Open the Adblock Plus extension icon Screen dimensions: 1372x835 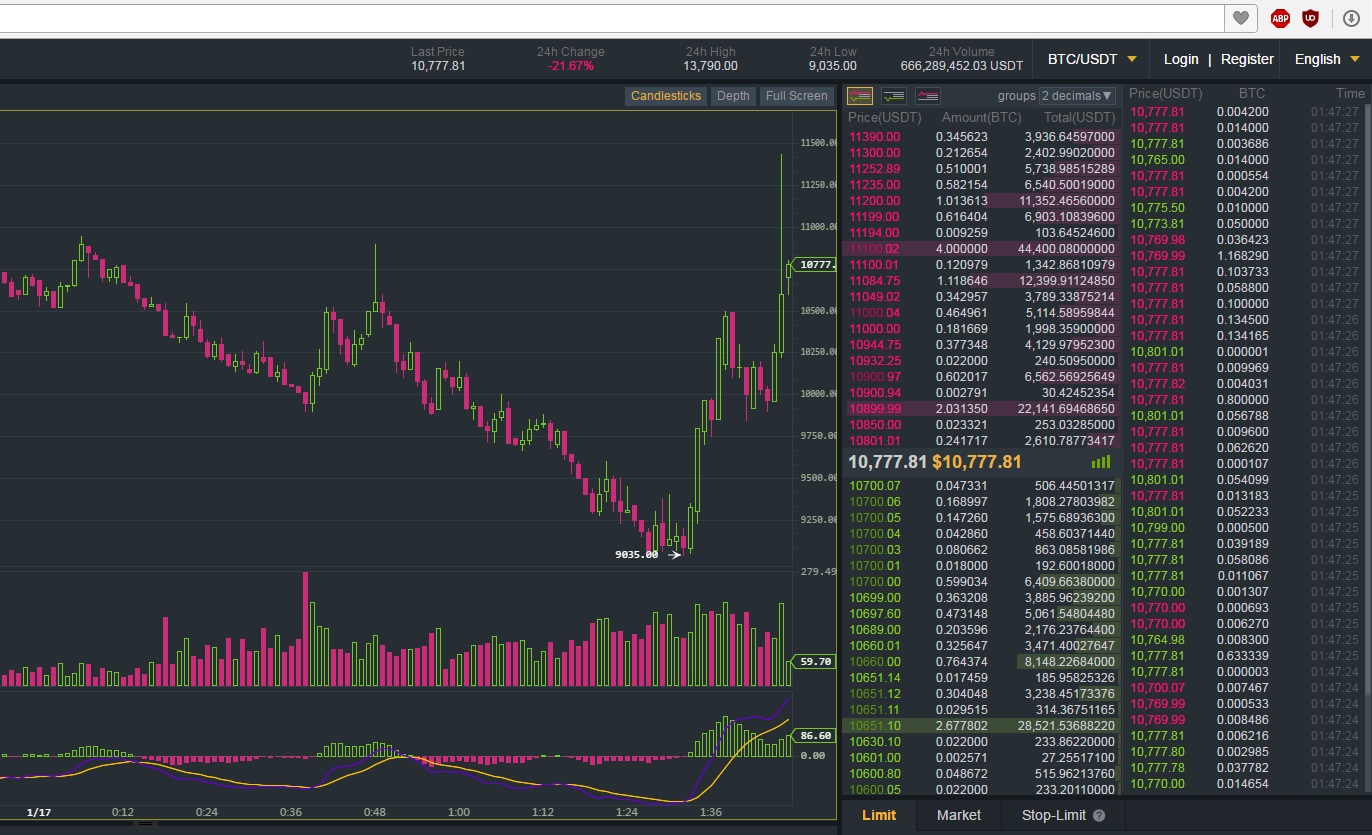point(1280,18)
